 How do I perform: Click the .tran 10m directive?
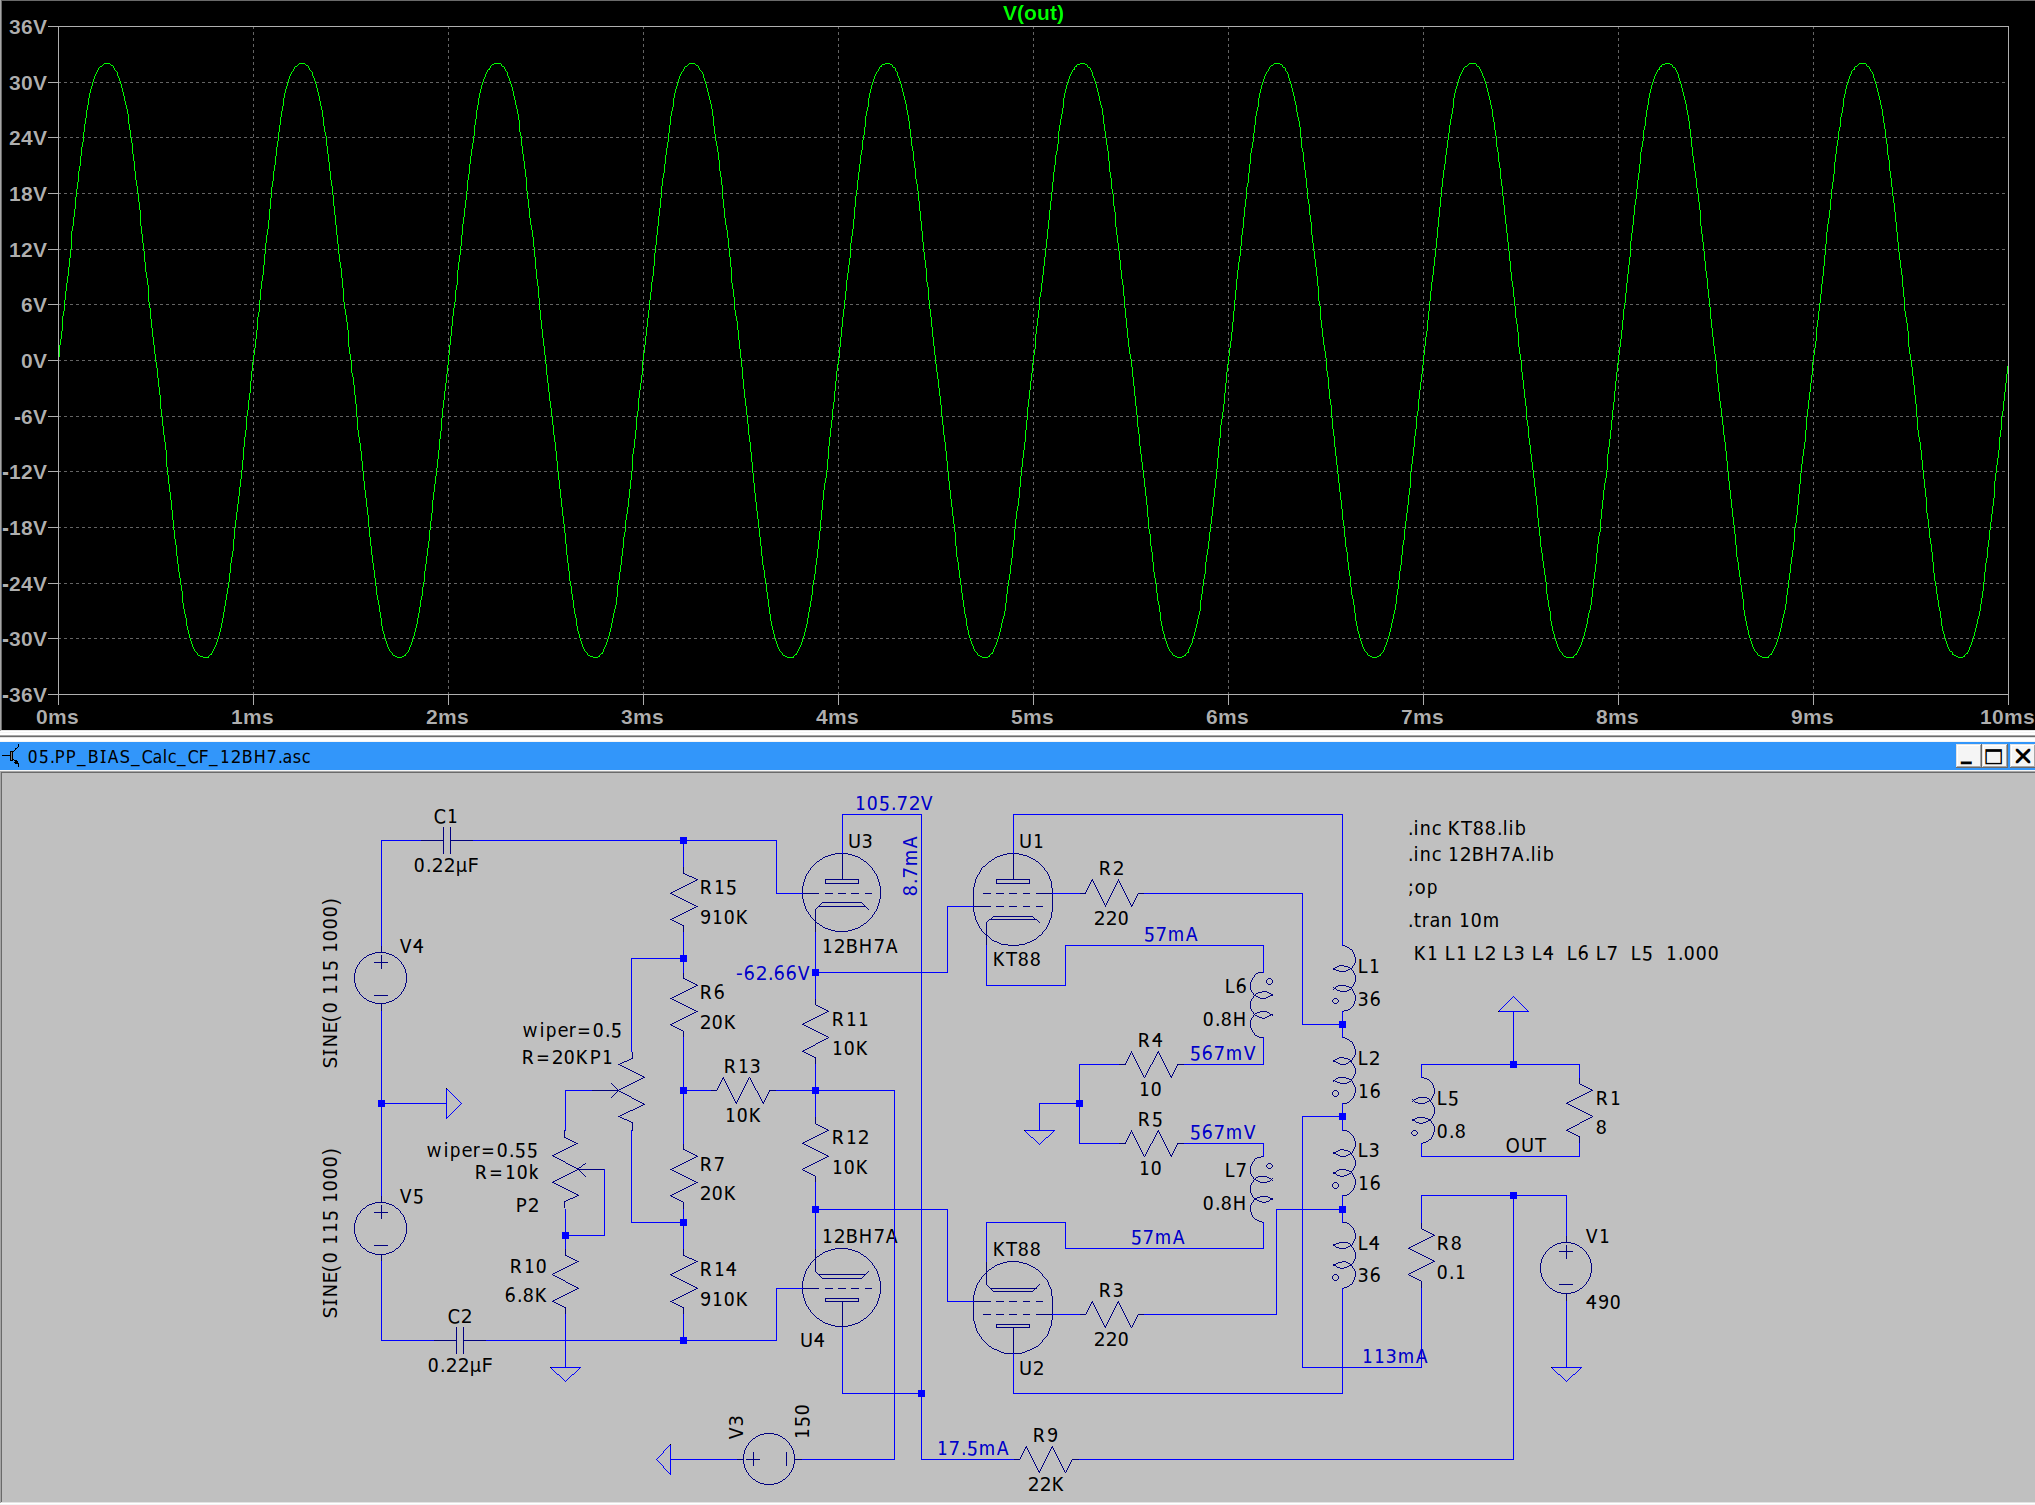[1453, 920]
